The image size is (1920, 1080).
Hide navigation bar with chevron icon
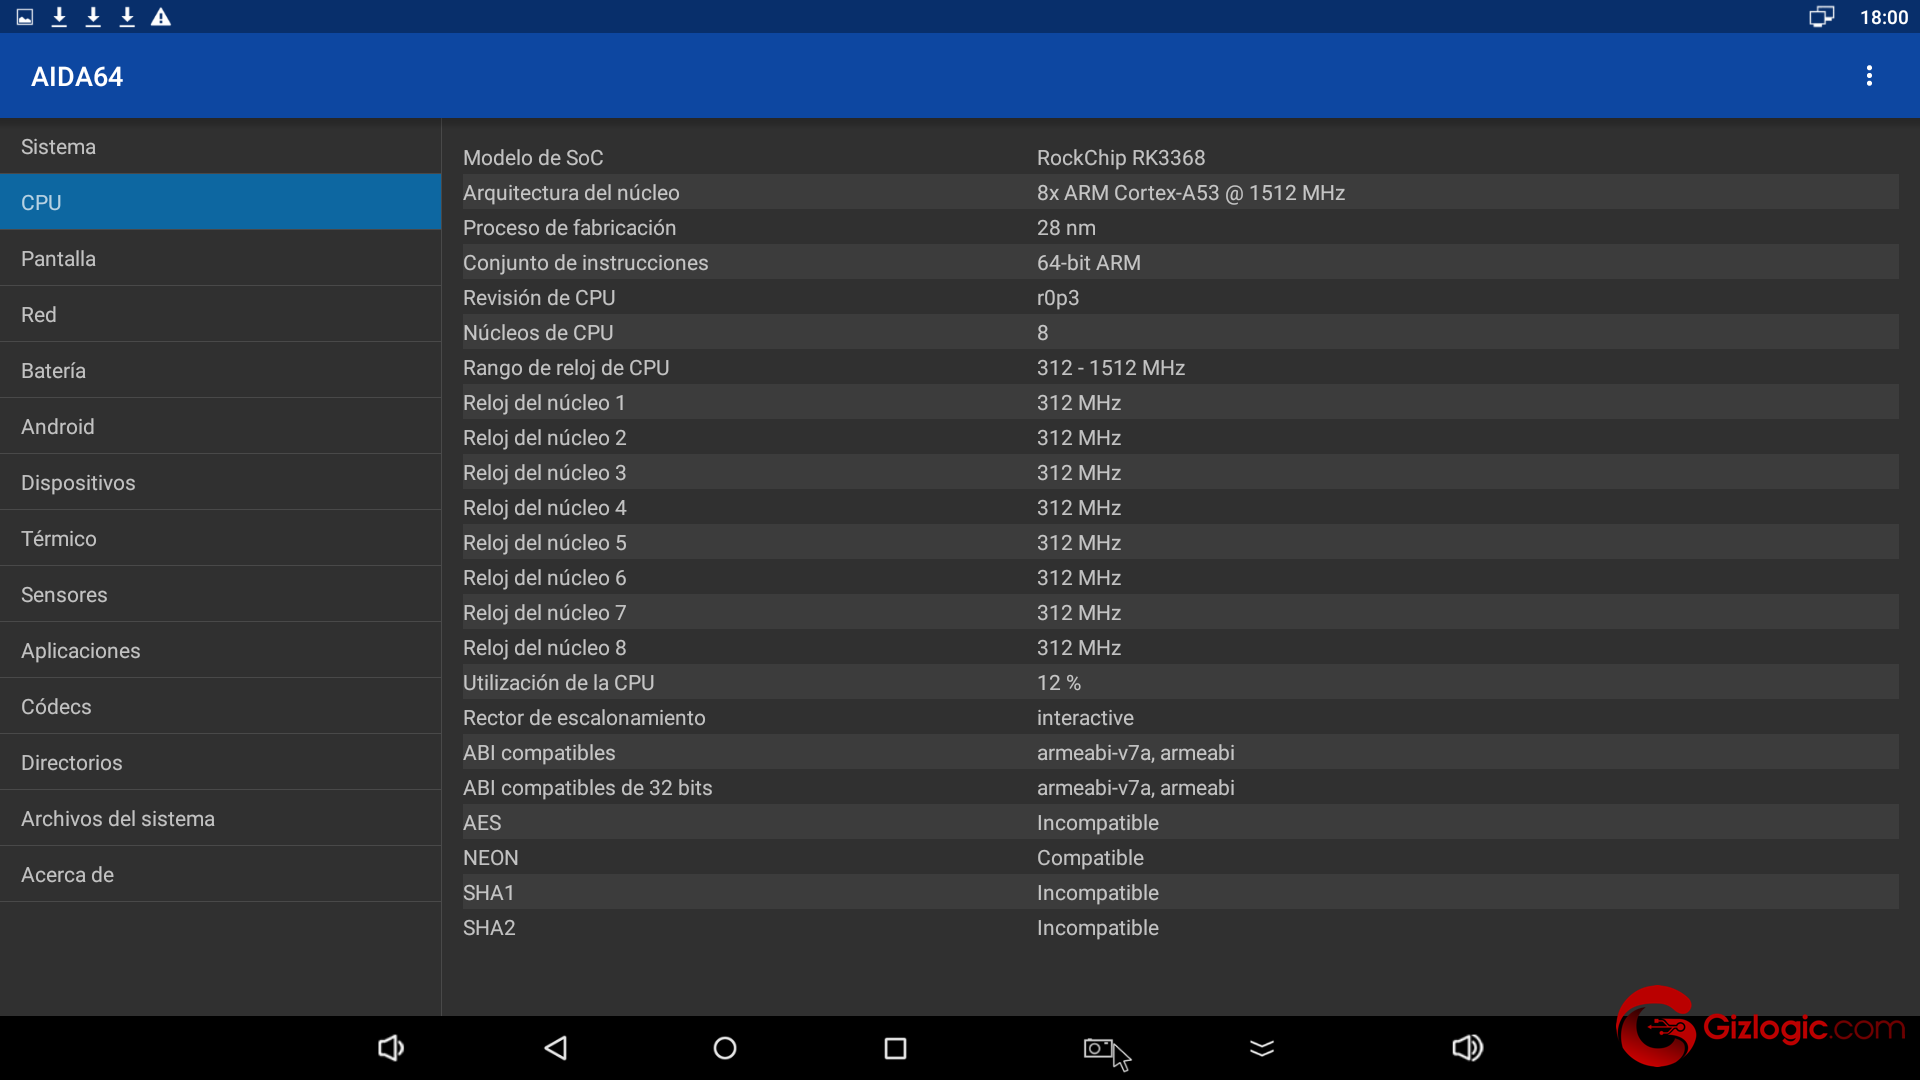(x=1262, y=1047)
